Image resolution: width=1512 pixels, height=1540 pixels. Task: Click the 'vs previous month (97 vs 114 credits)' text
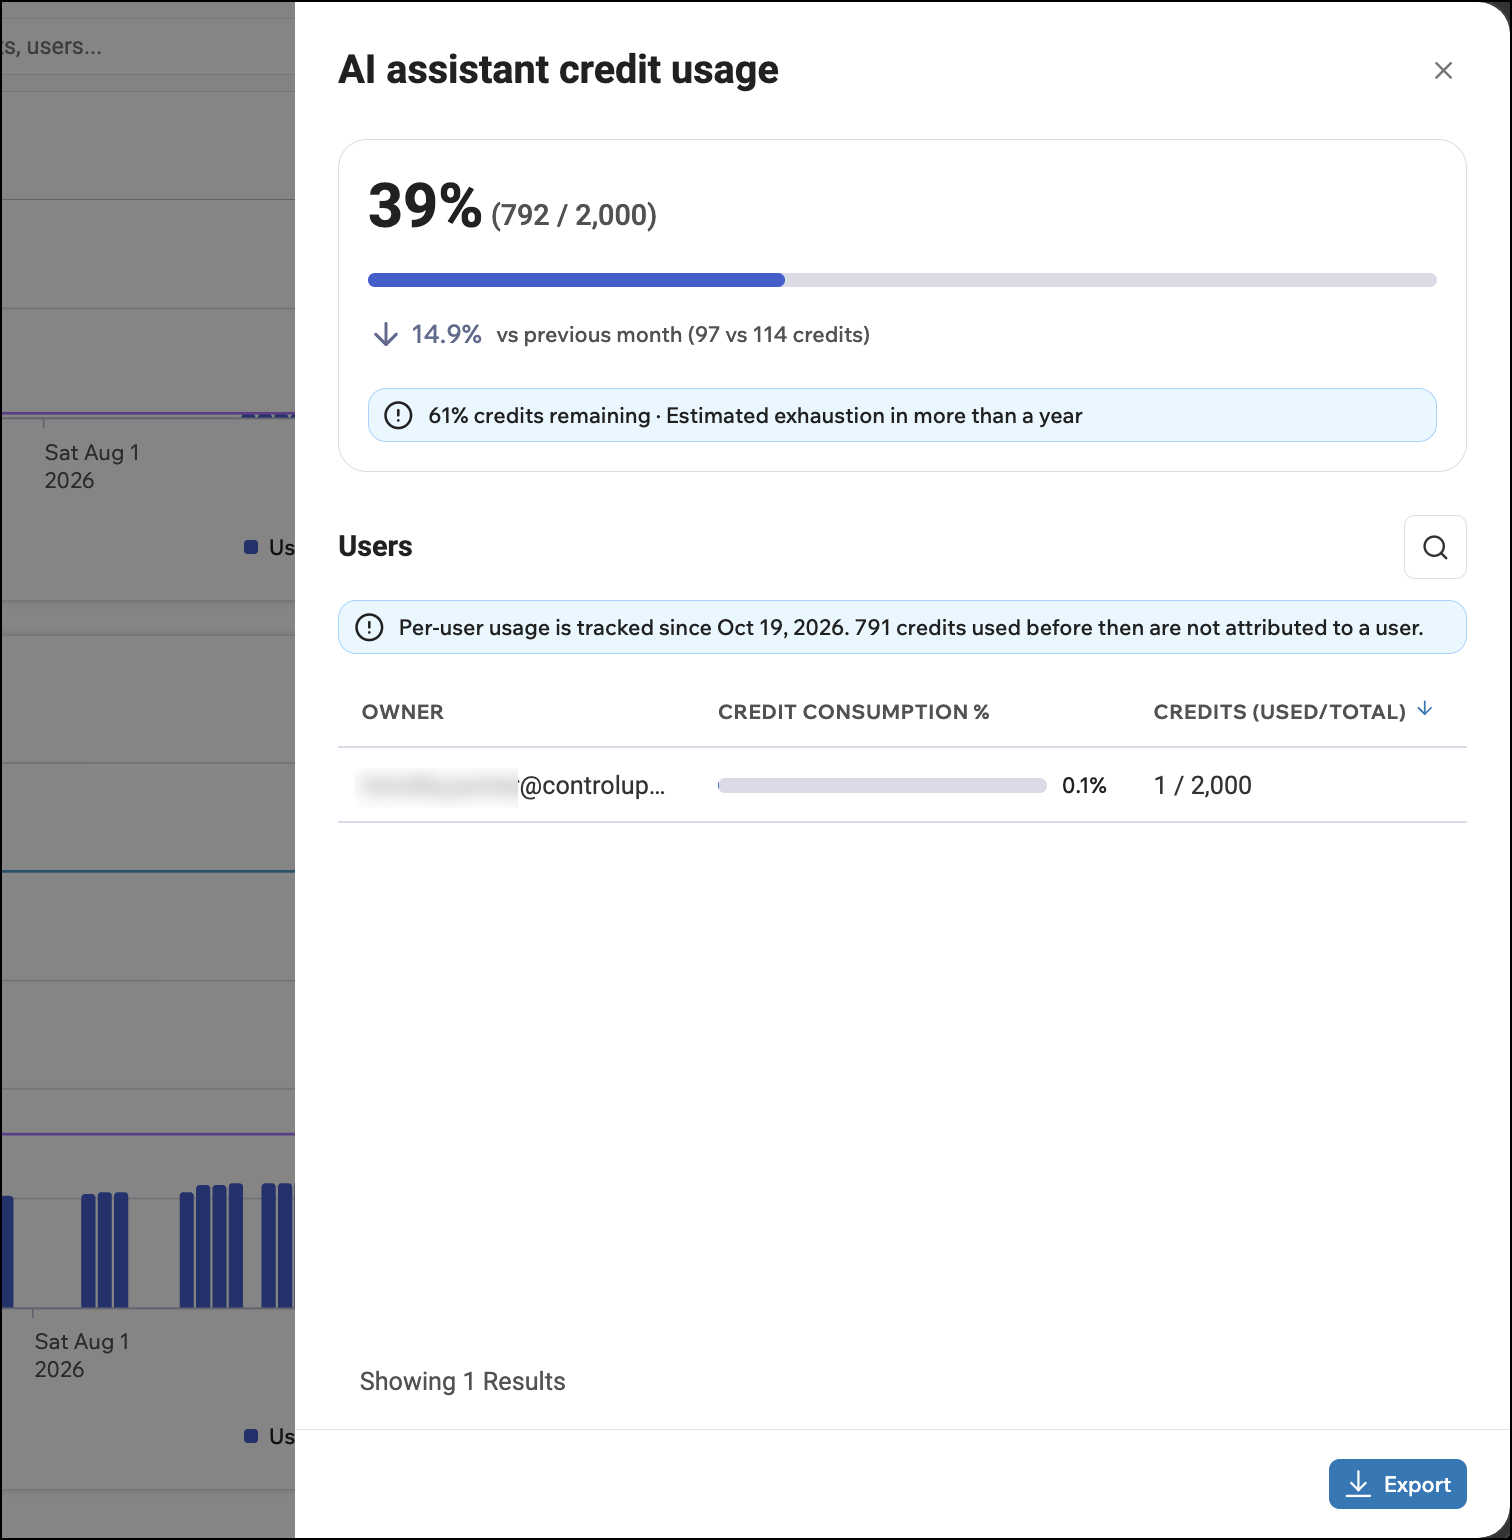pos(683,335)
